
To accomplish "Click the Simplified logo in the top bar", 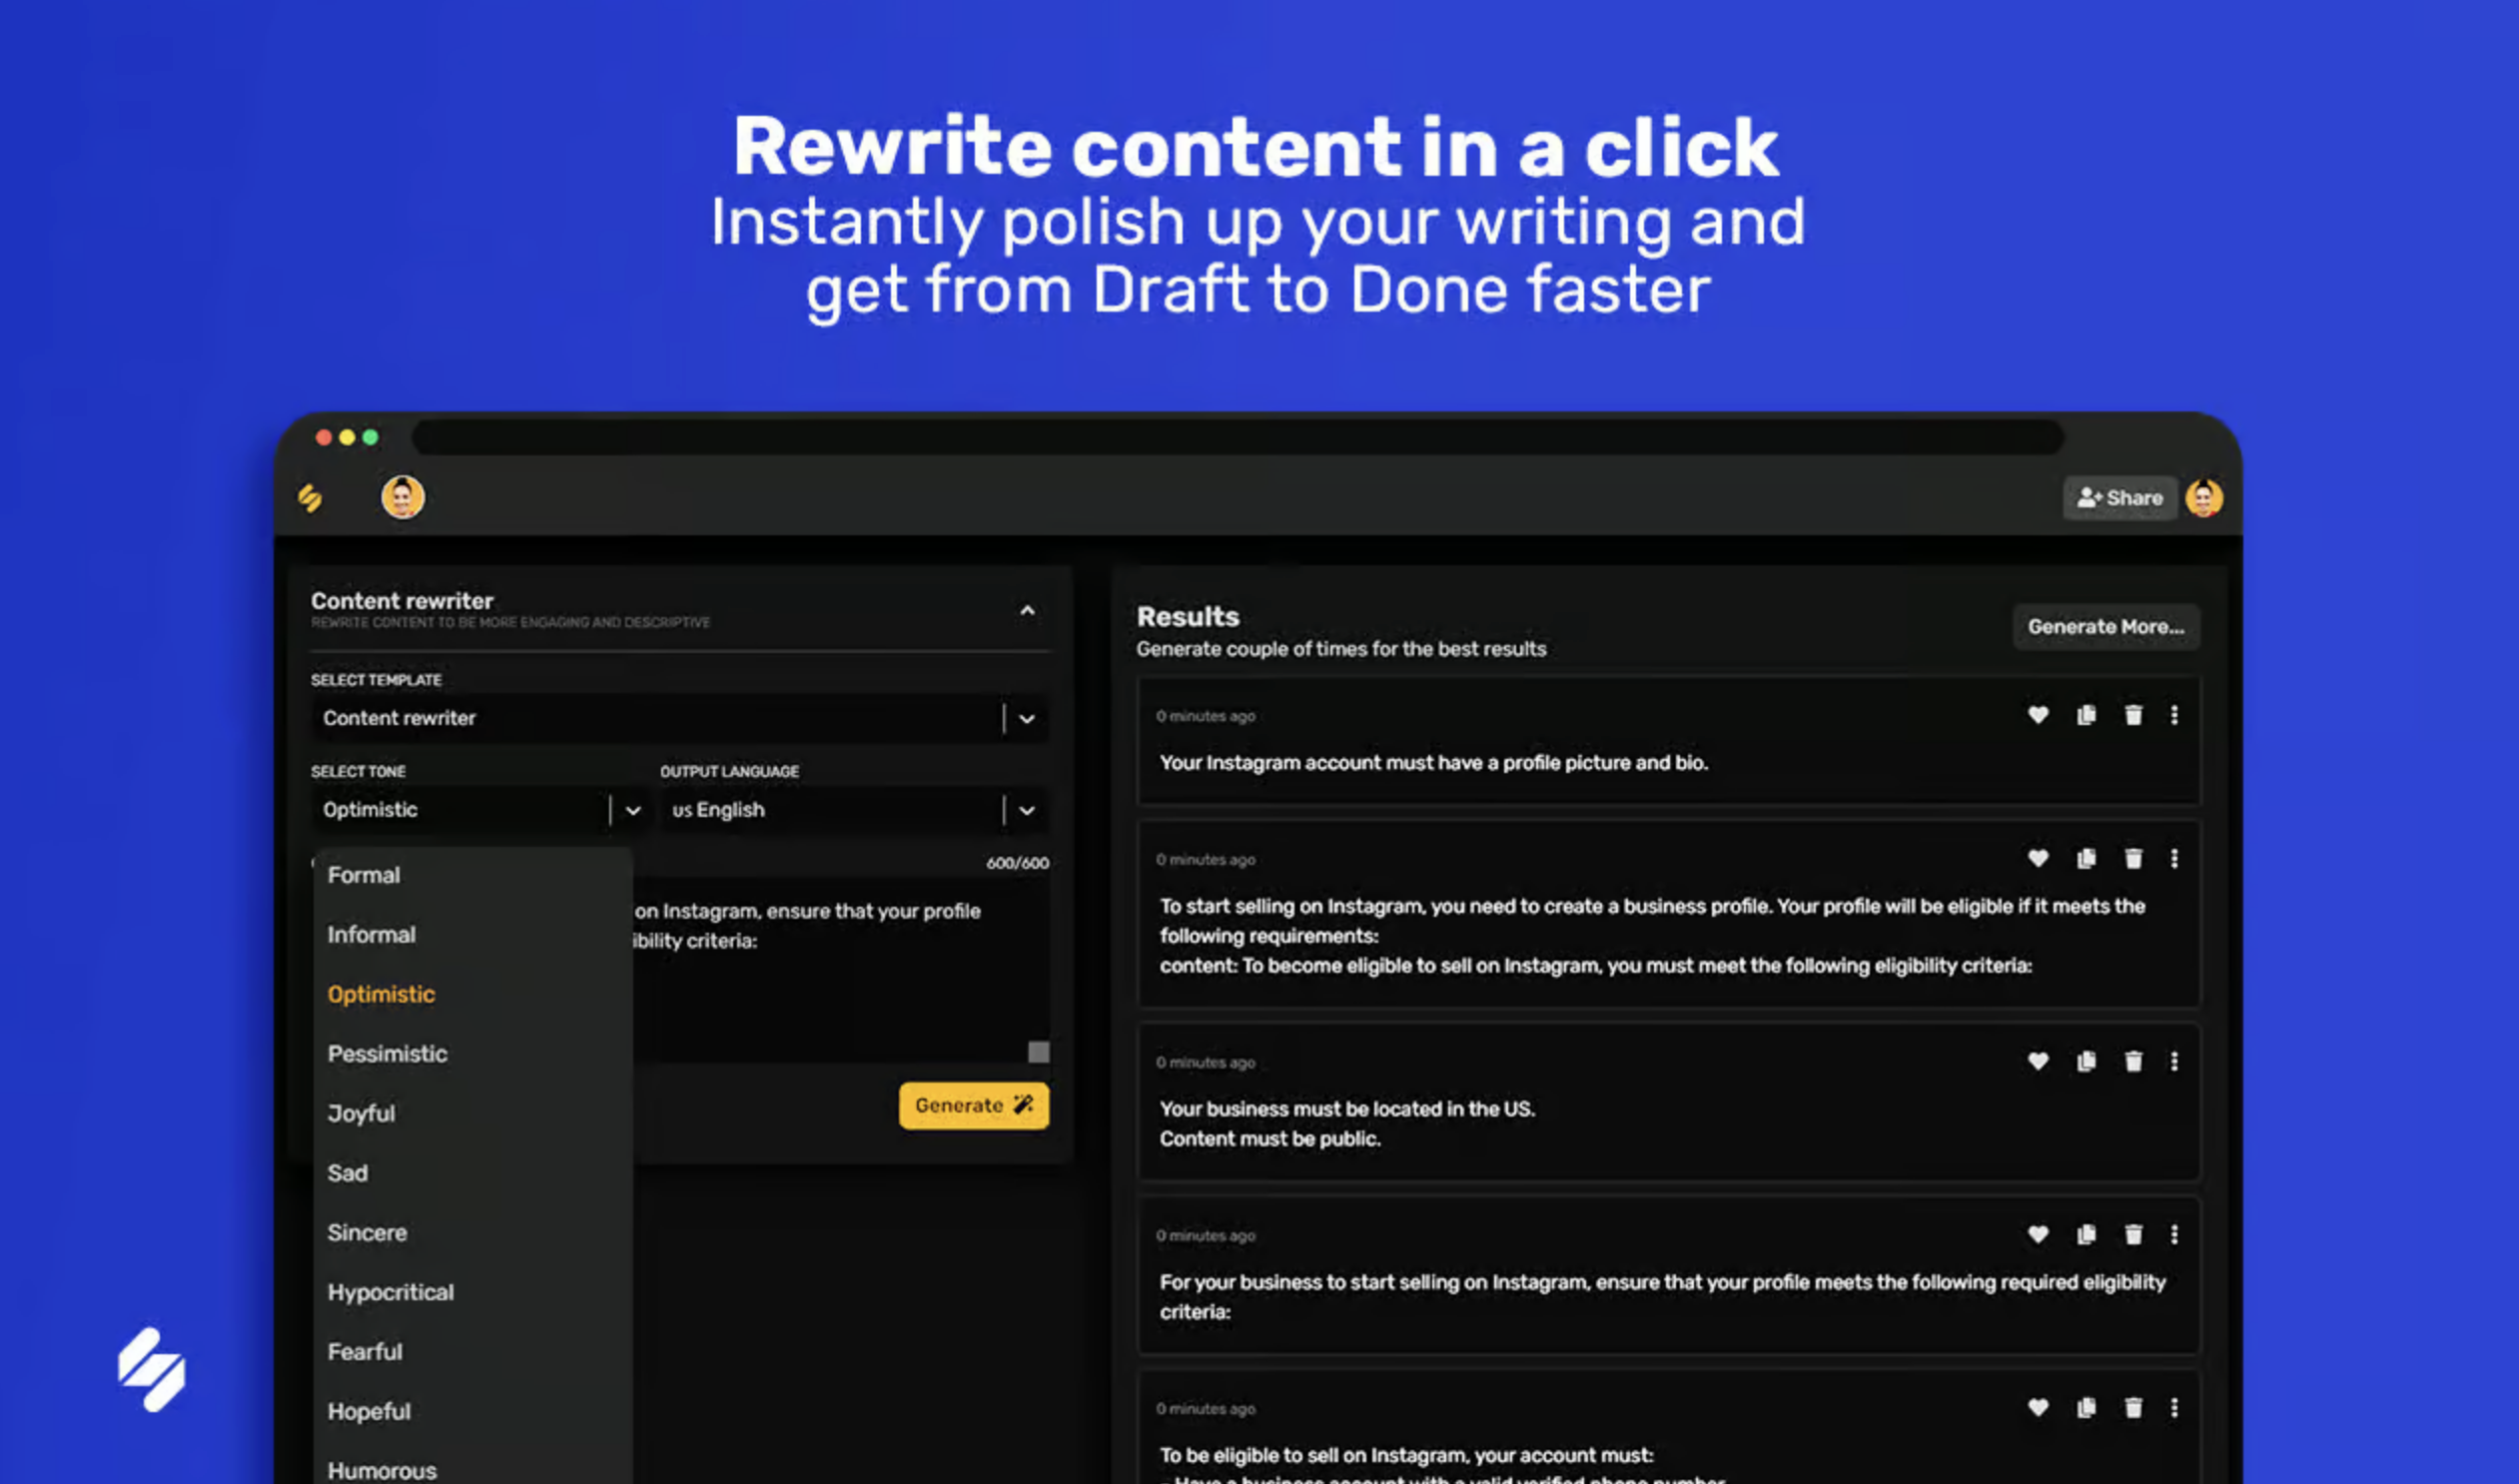I will pyautogui.click(x=310, y=497).
